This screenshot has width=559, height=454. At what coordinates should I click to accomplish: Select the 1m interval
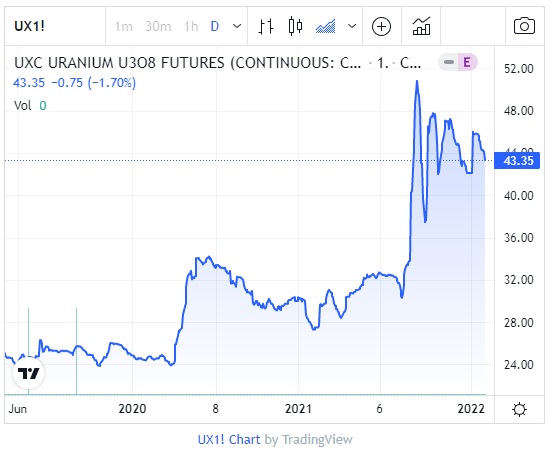click(123, 26)
